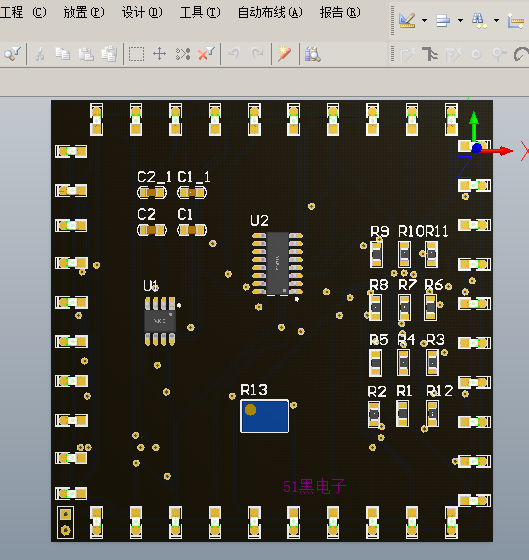The image size is (529, 560).
Task: Open the 放置 (P) menu
Action: pos(84,12)
